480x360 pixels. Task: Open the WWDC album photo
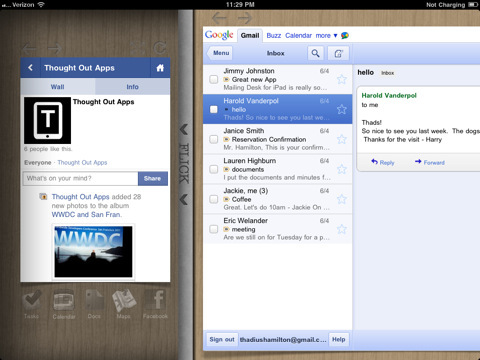[93, 252]
